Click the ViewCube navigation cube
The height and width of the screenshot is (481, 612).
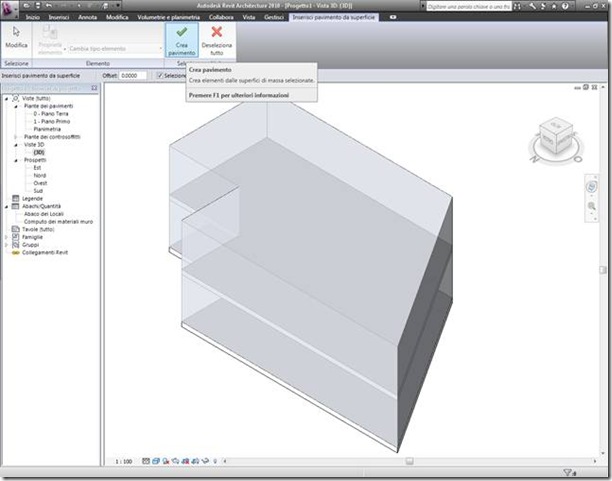556,136
